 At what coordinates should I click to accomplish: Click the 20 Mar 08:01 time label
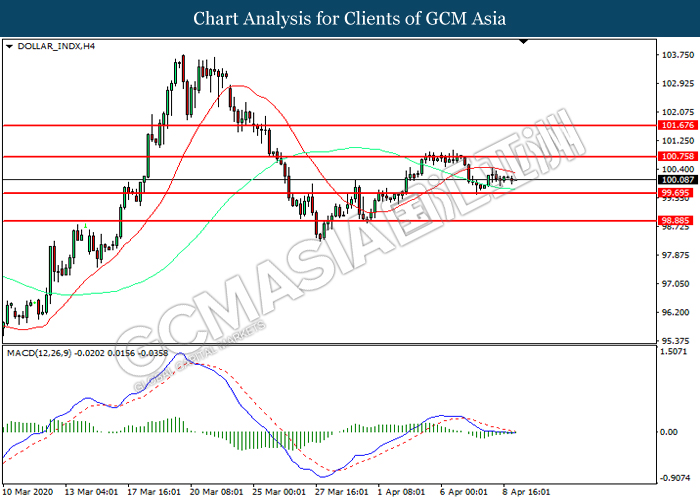click(217, 492)
